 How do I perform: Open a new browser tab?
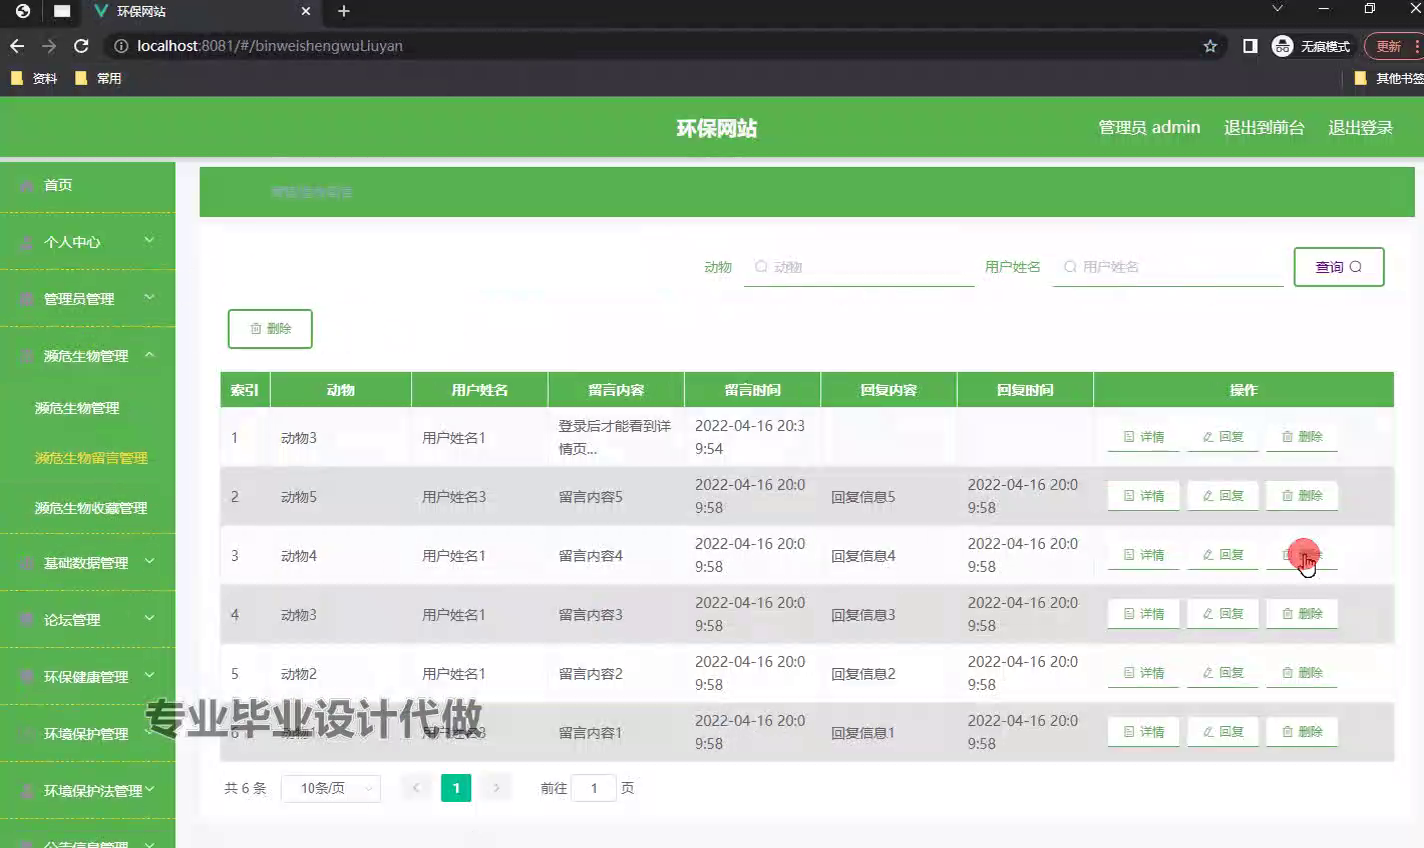[x=344, y=11]
